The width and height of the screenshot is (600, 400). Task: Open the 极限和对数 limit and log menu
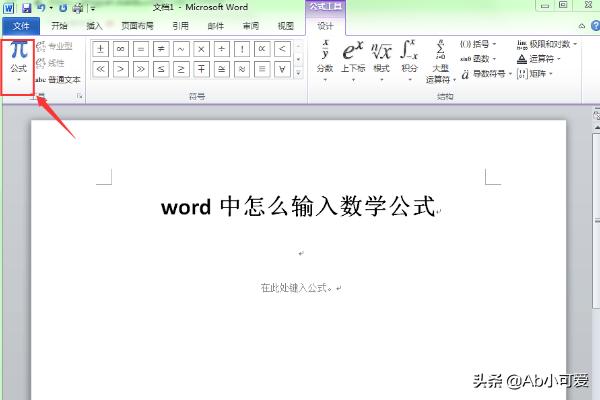[547, 44]
